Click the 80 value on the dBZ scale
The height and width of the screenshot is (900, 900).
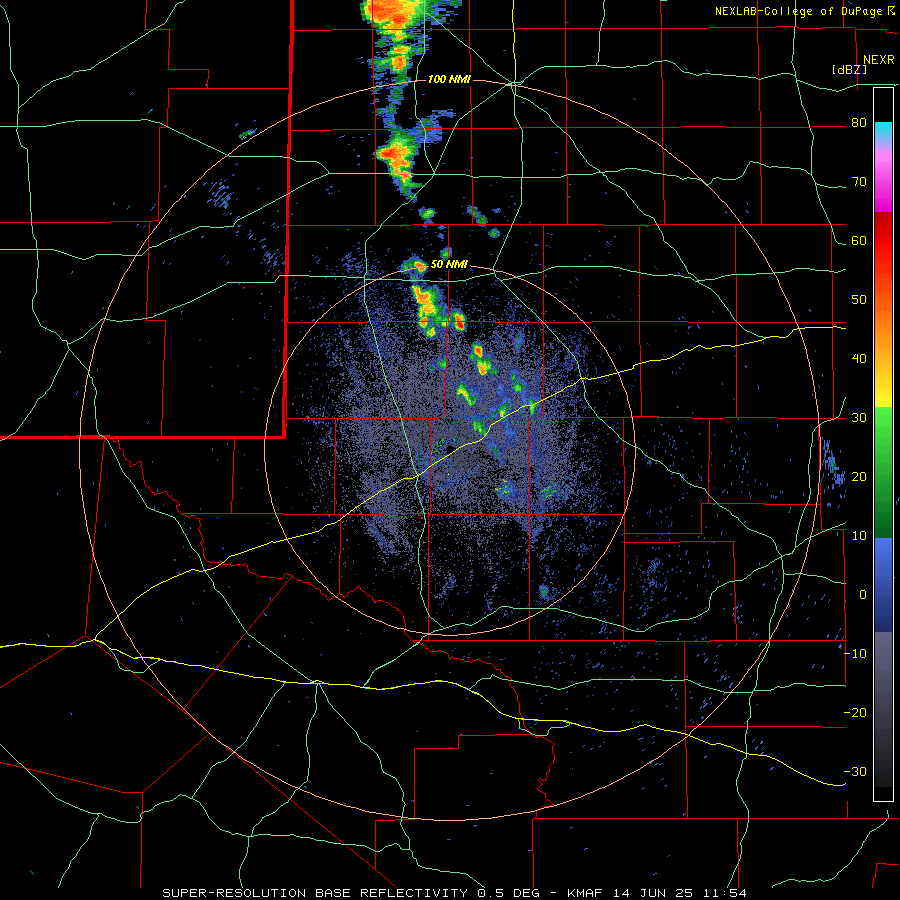[x=859, y=123]
